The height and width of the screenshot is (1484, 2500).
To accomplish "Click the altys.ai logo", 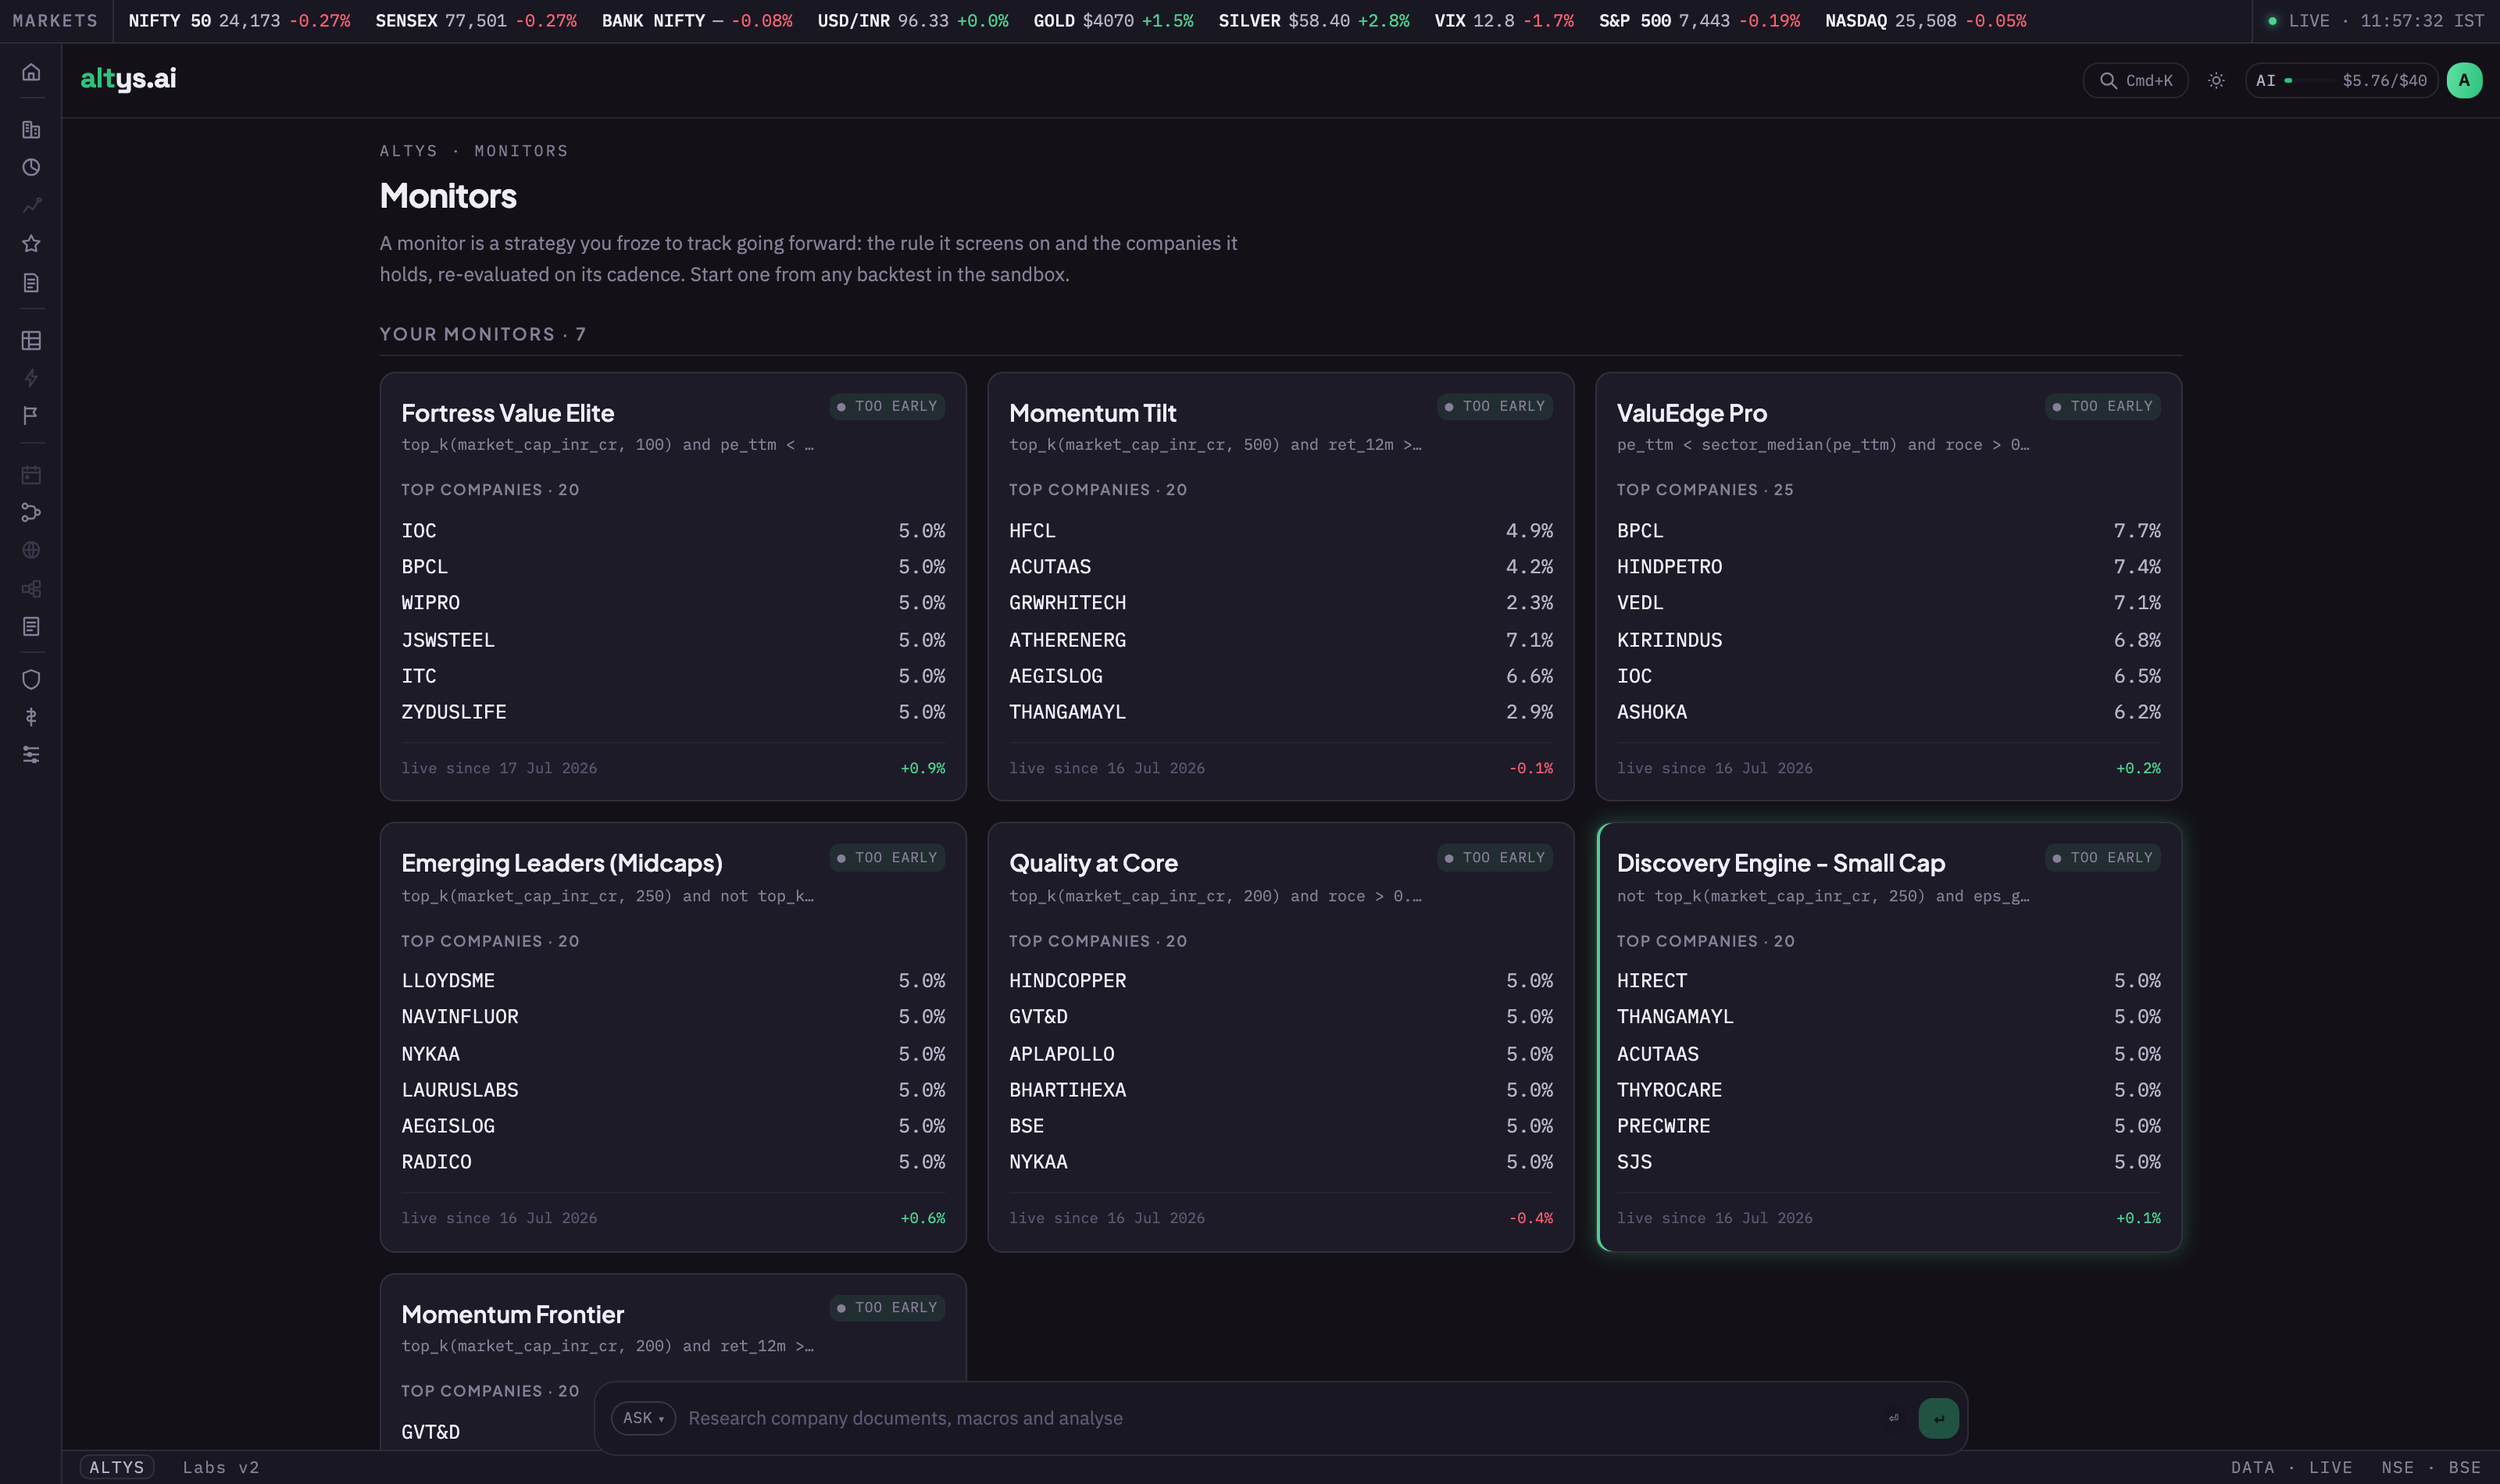I will coord(128,78).
